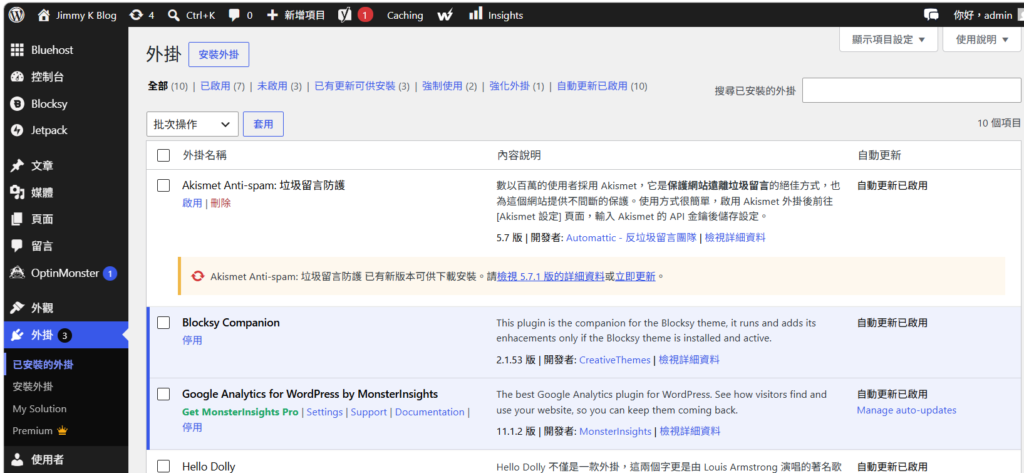Click Manage auto-updates link
The width and height of the screenshot is (1024, 473).
click(906, 410)
